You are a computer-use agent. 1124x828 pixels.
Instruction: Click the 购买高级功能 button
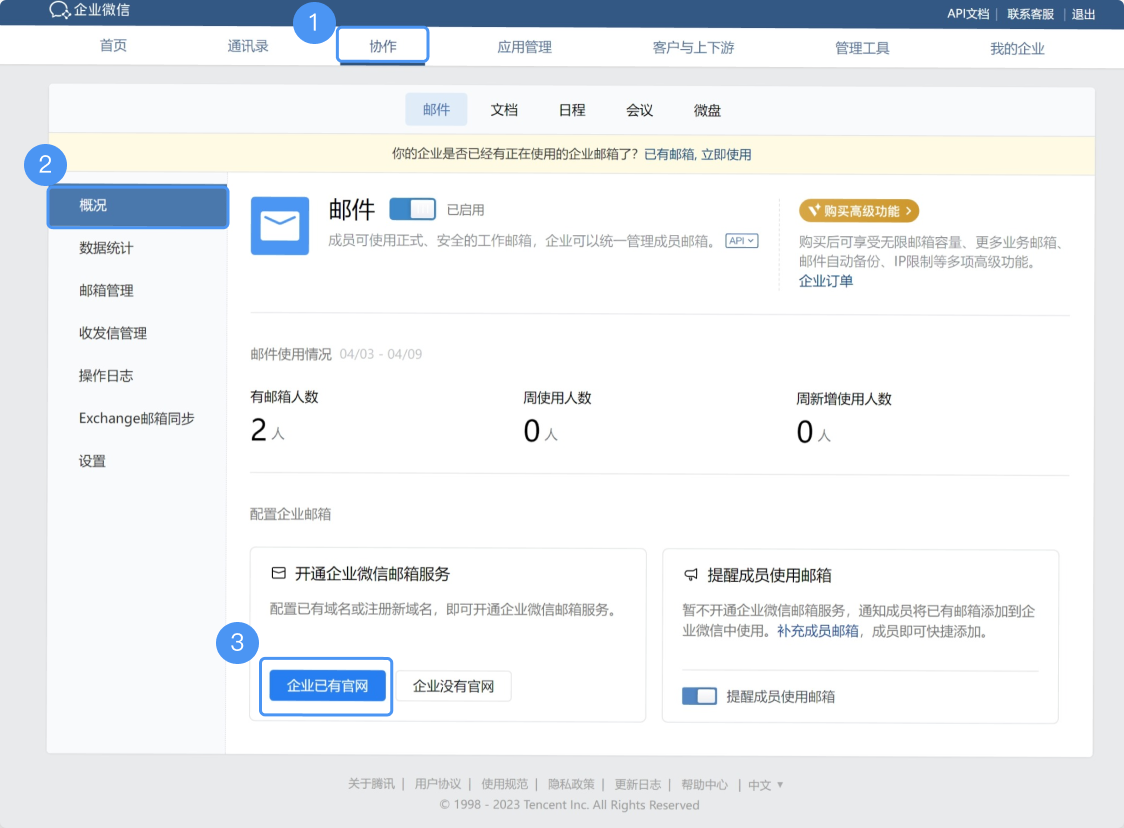(x=859, y=211)
